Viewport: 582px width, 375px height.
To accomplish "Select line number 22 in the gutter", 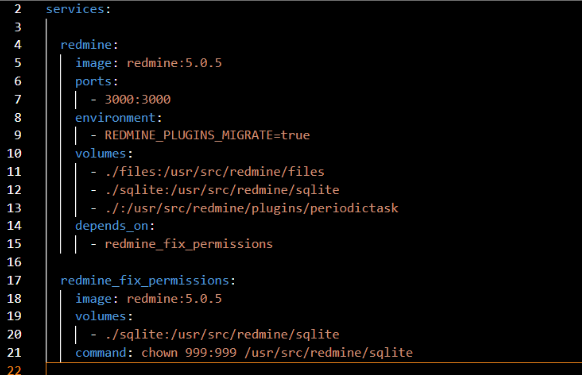I will 14,370.
